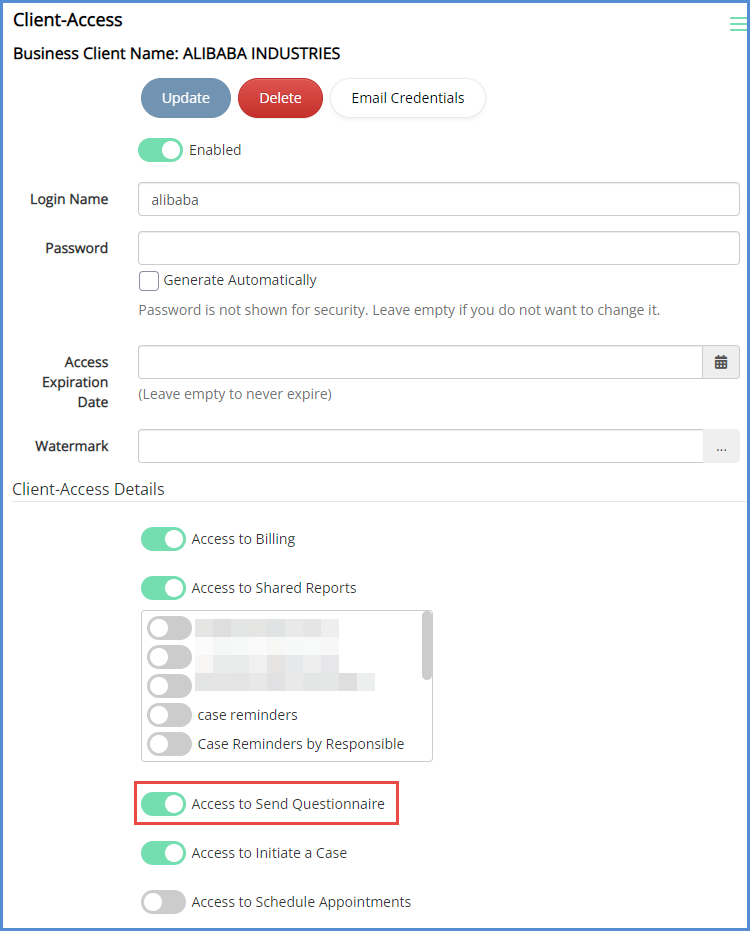
Task: Click the Access Expiration Date field
Action: (420, 362)
